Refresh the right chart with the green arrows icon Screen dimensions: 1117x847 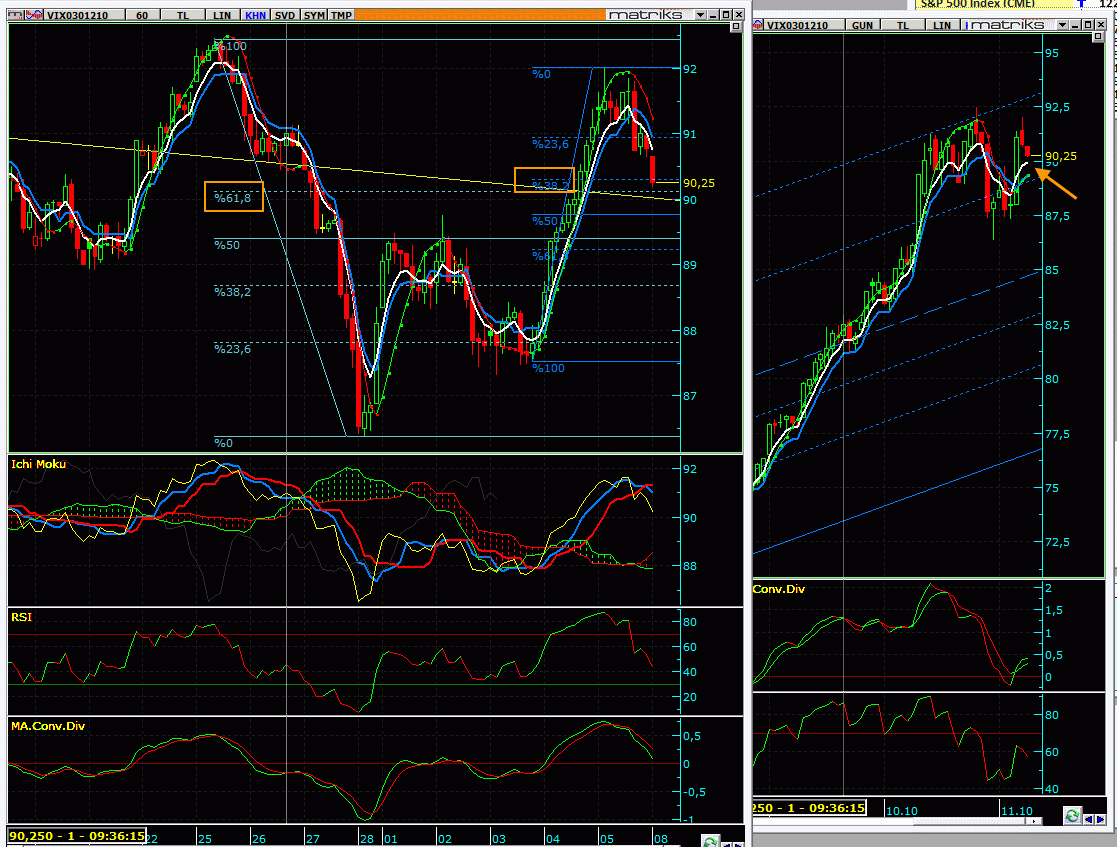[x=1072, y=815]
